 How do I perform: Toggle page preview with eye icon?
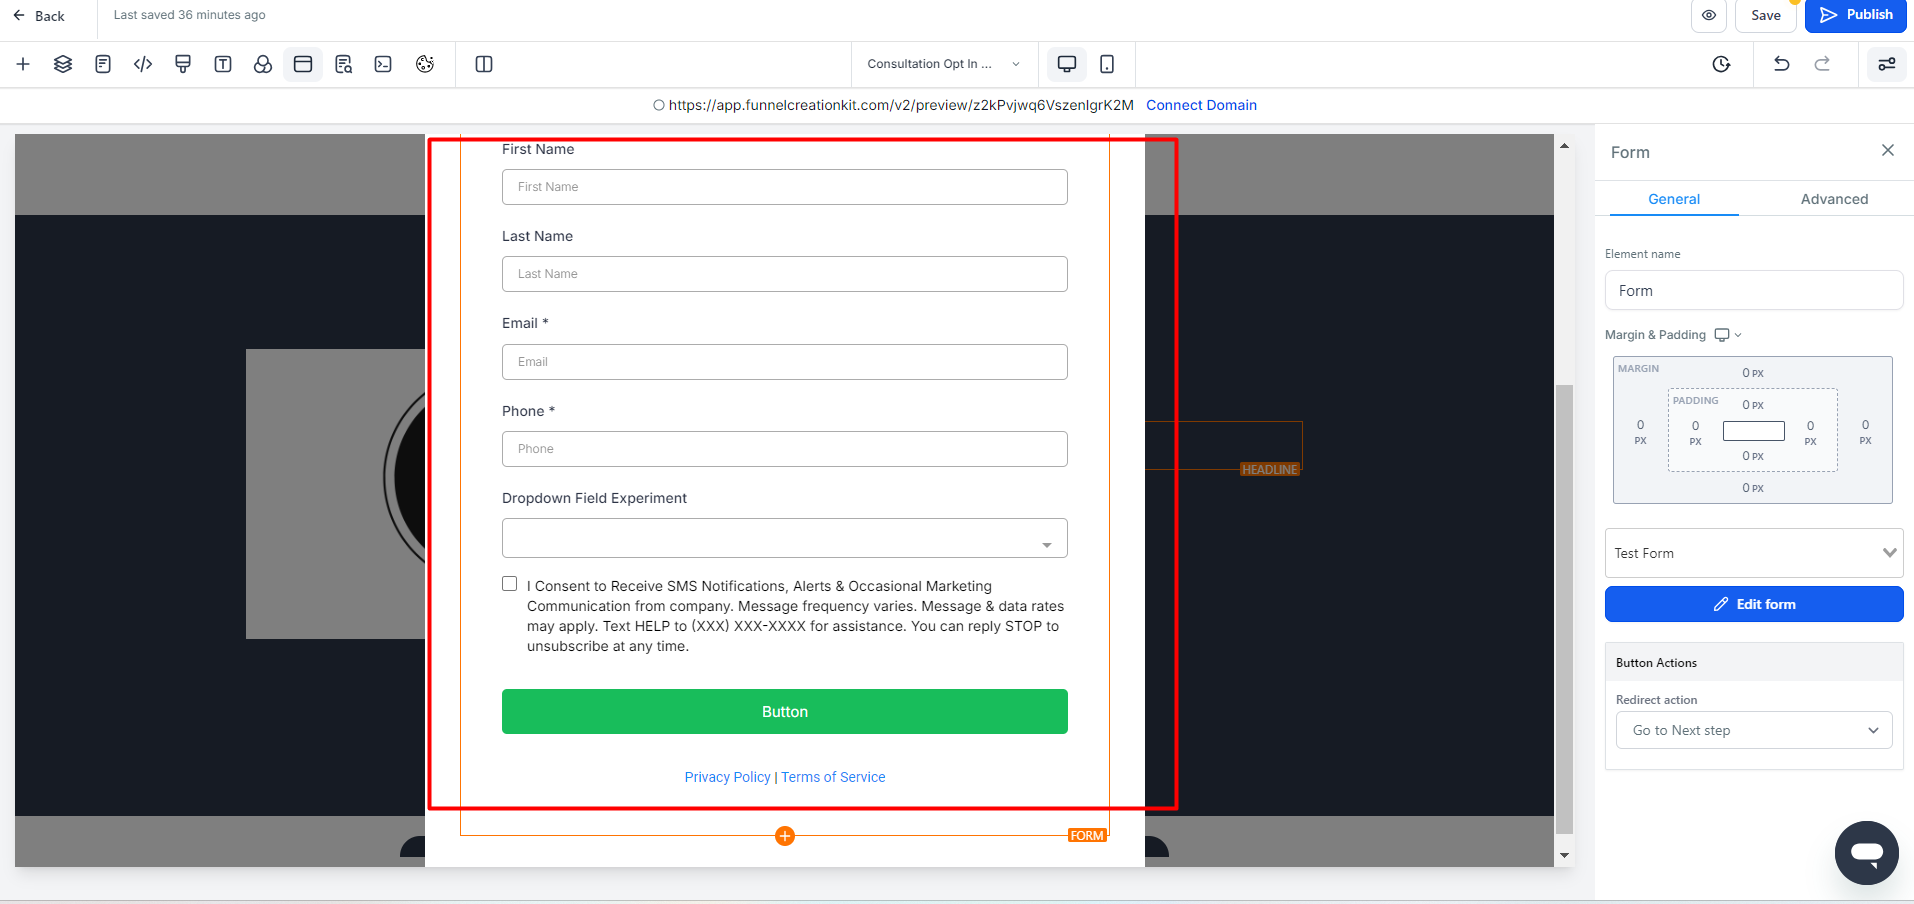[x=1709, y=15]
